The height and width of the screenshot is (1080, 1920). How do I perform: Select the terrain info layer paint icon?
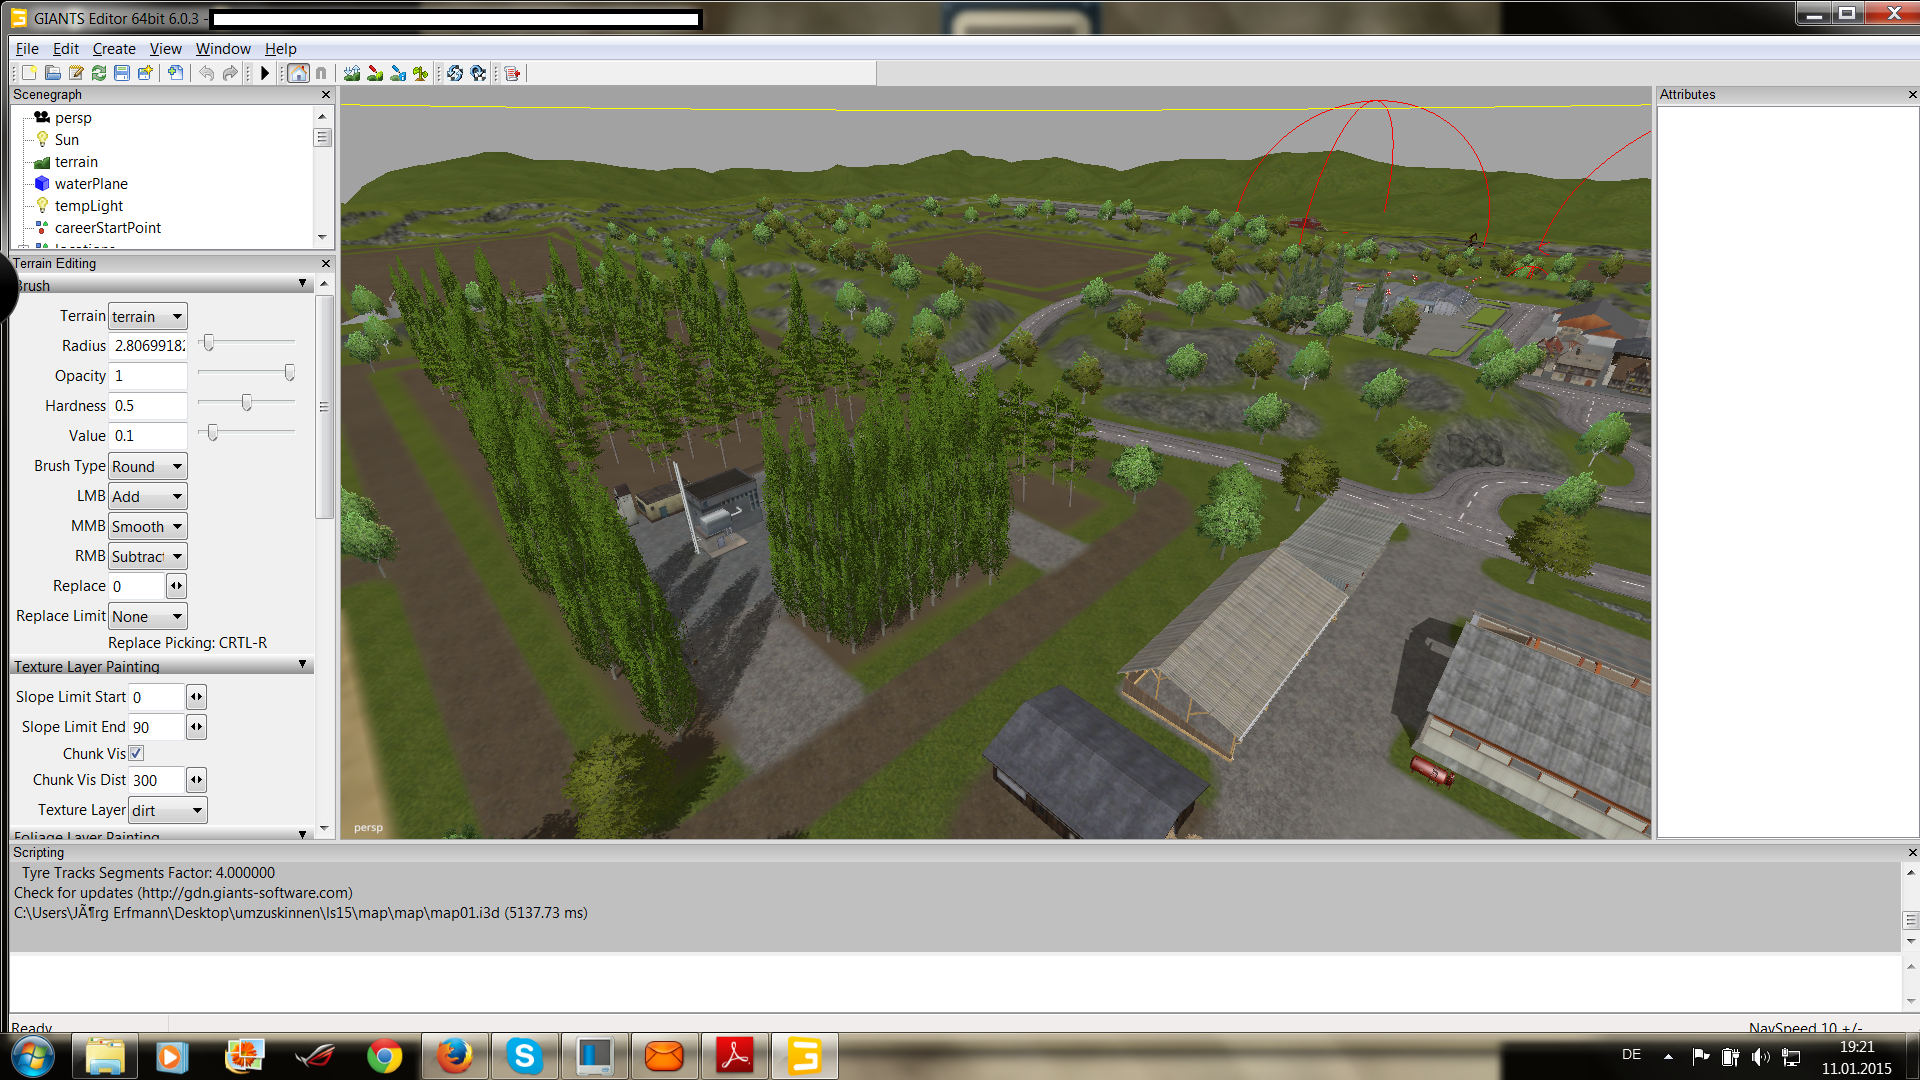[x=398, y=73]
